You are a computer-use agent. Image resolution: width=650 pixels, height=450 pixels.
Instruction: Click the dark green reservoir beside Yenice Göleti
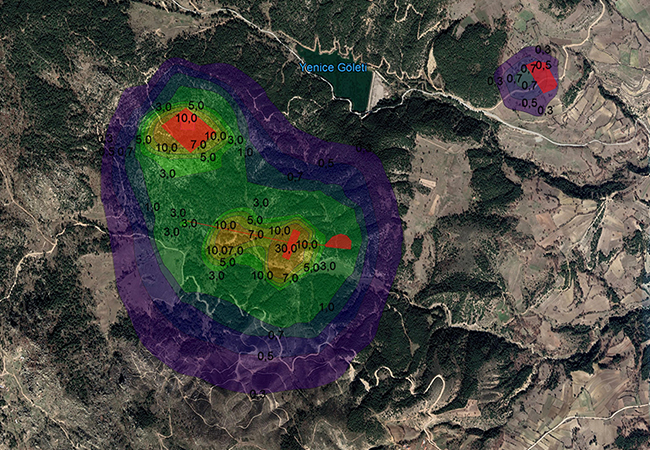point(350,88)
